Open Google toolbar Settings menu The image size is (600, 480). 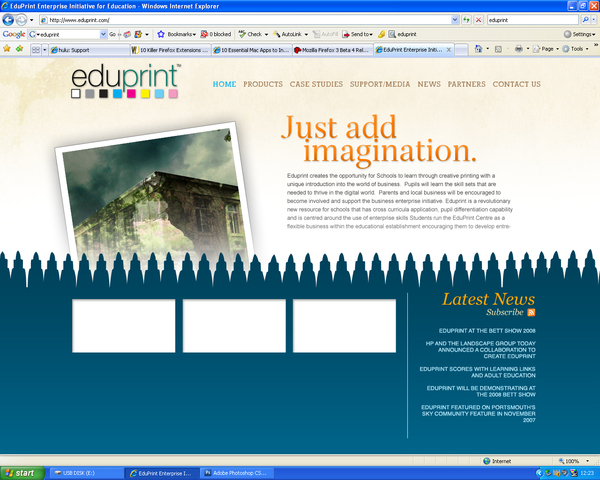pyautogui.click(x=579, y=34)
